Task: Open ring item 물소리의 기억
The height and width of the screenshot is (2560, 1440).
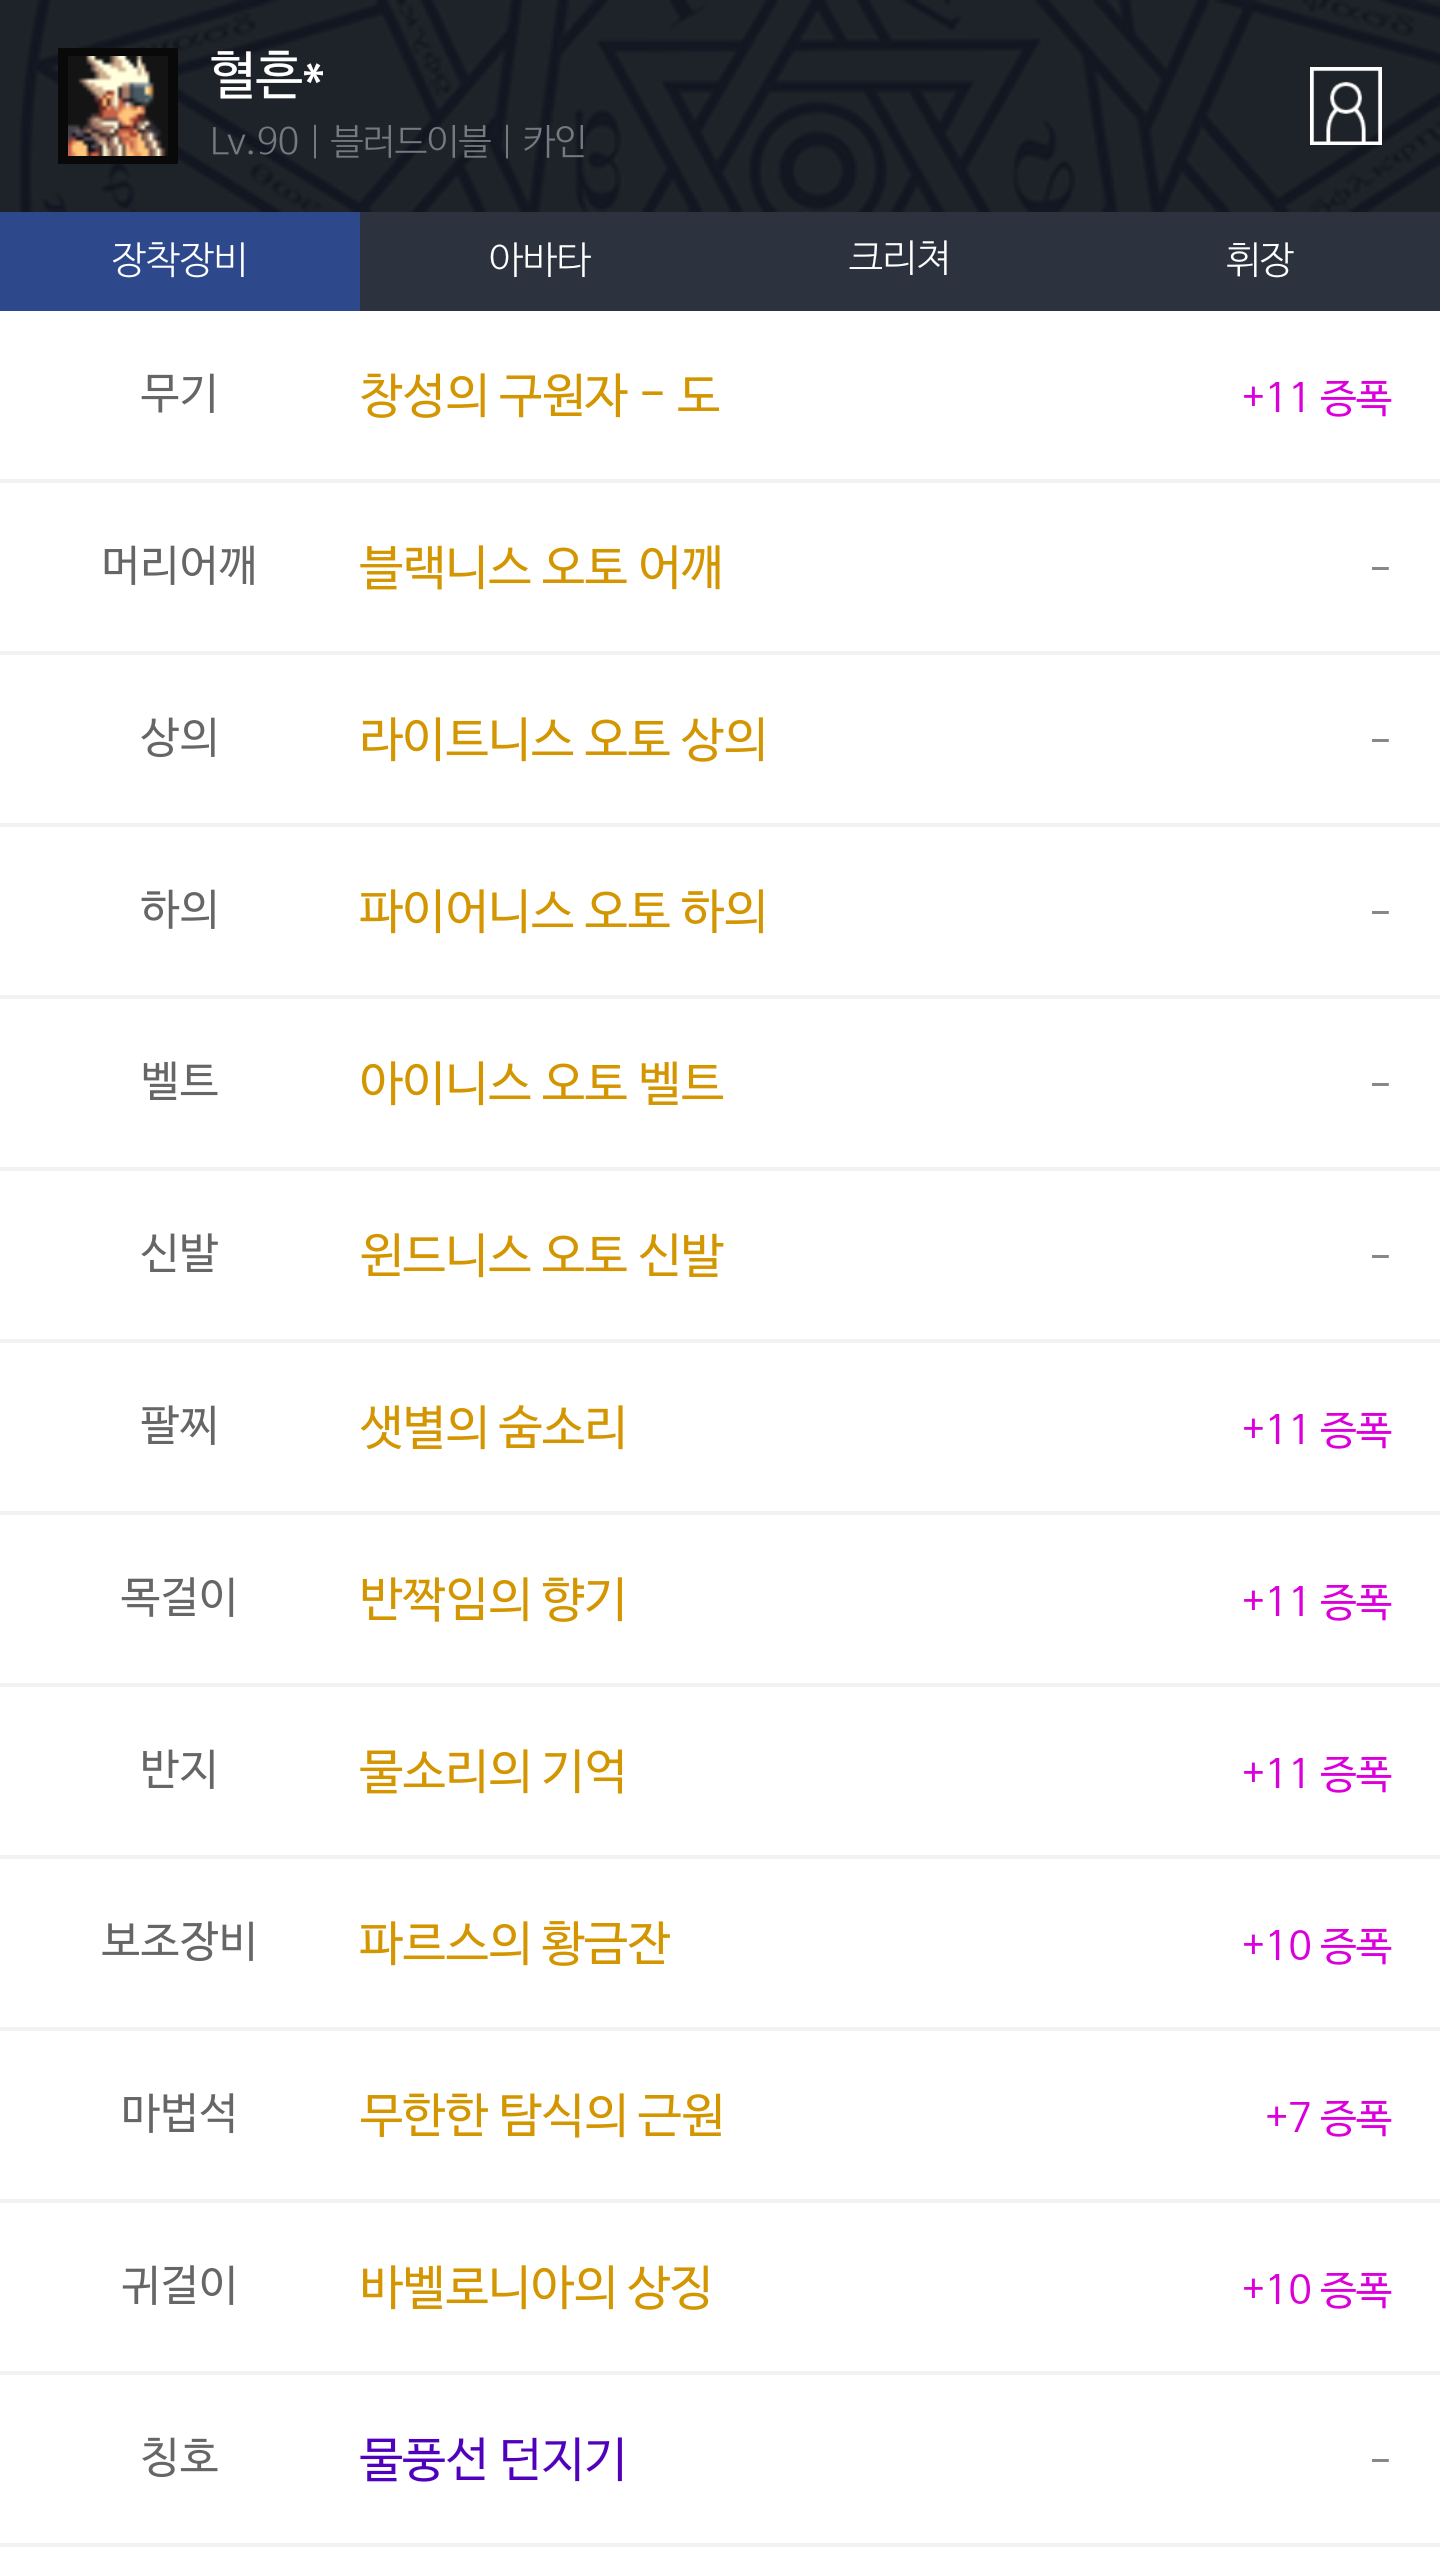Action: [x=493, y=1771]
